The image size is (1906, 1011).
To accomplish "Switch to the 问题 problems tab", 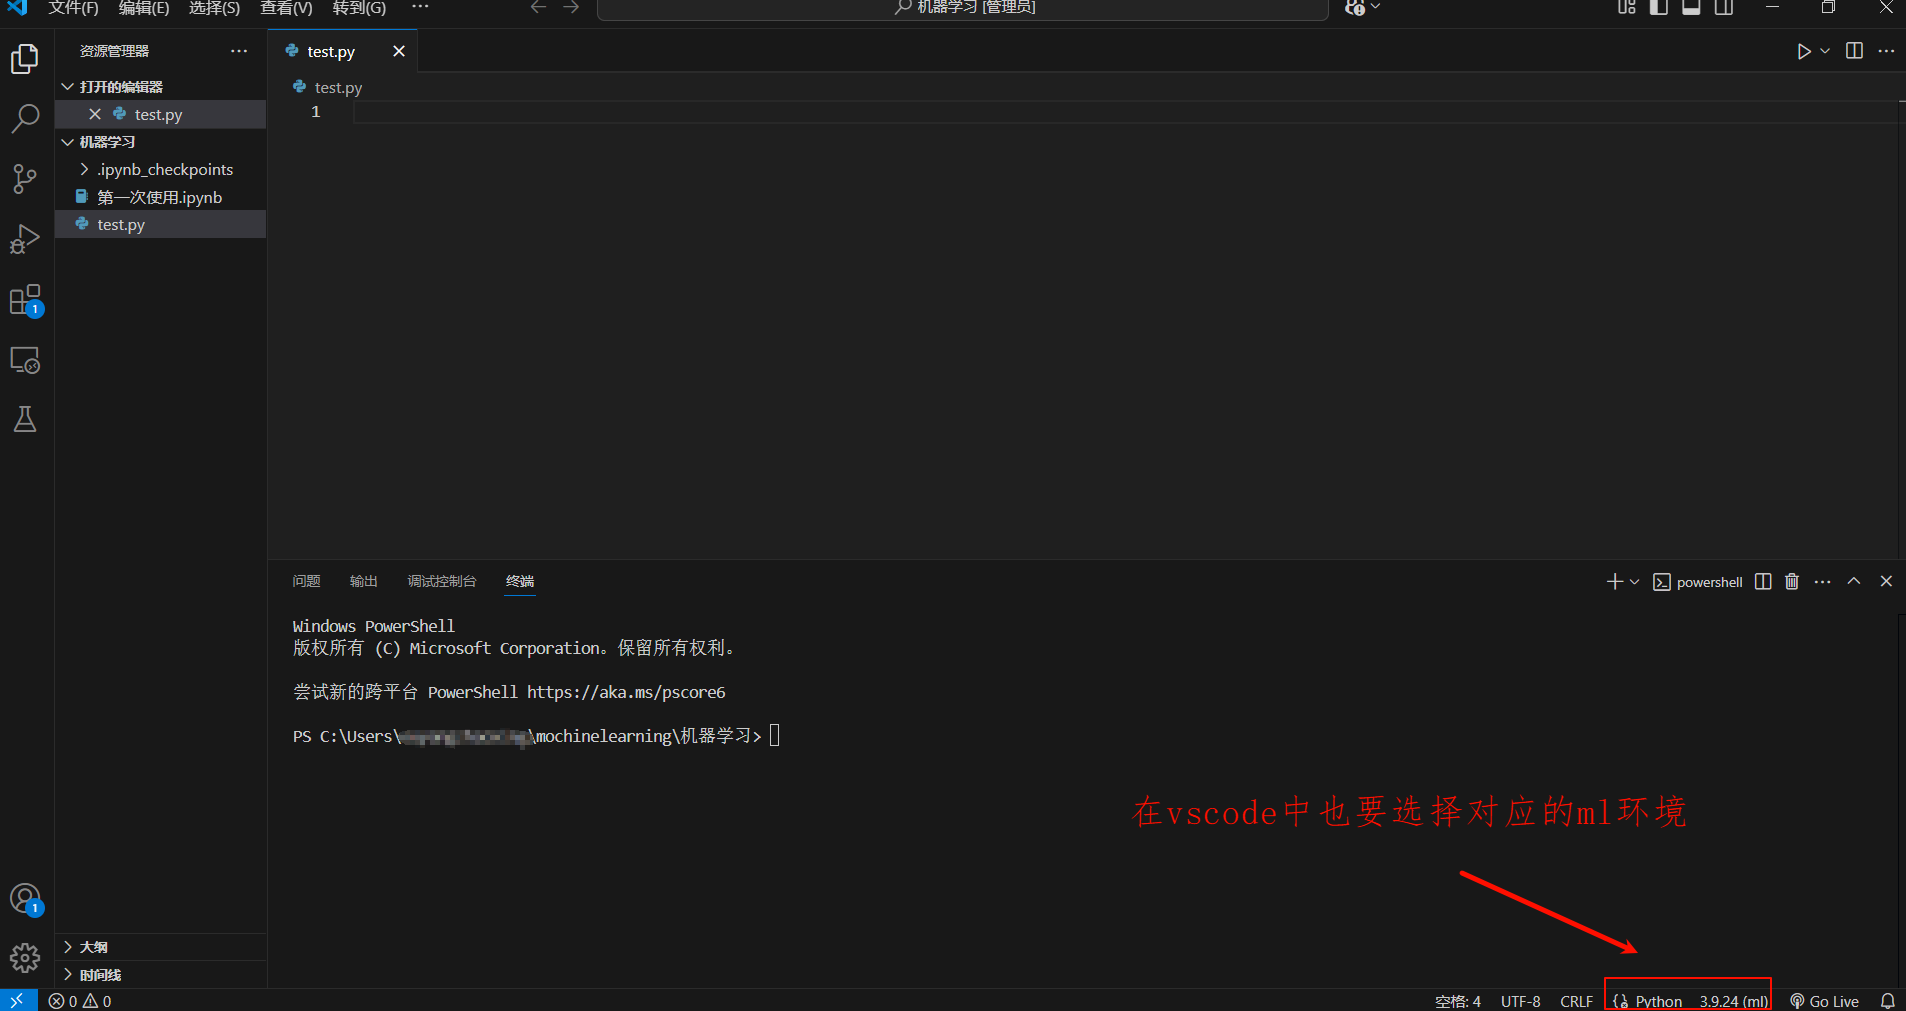I will (x=306, y=581).
